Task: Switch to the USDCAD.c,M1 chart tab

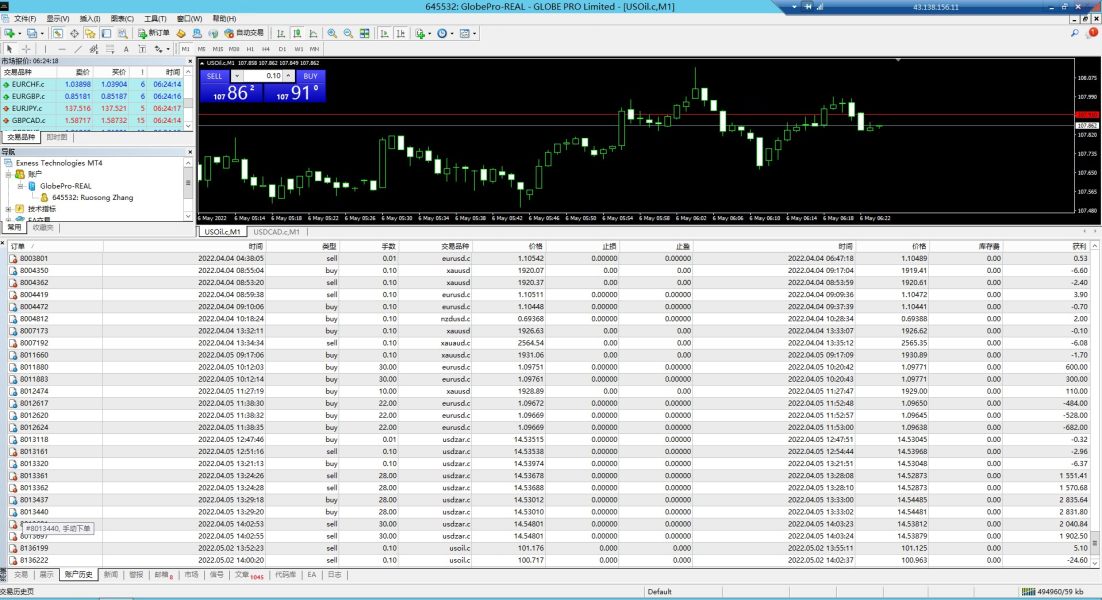Action: [x=276, y=232]
